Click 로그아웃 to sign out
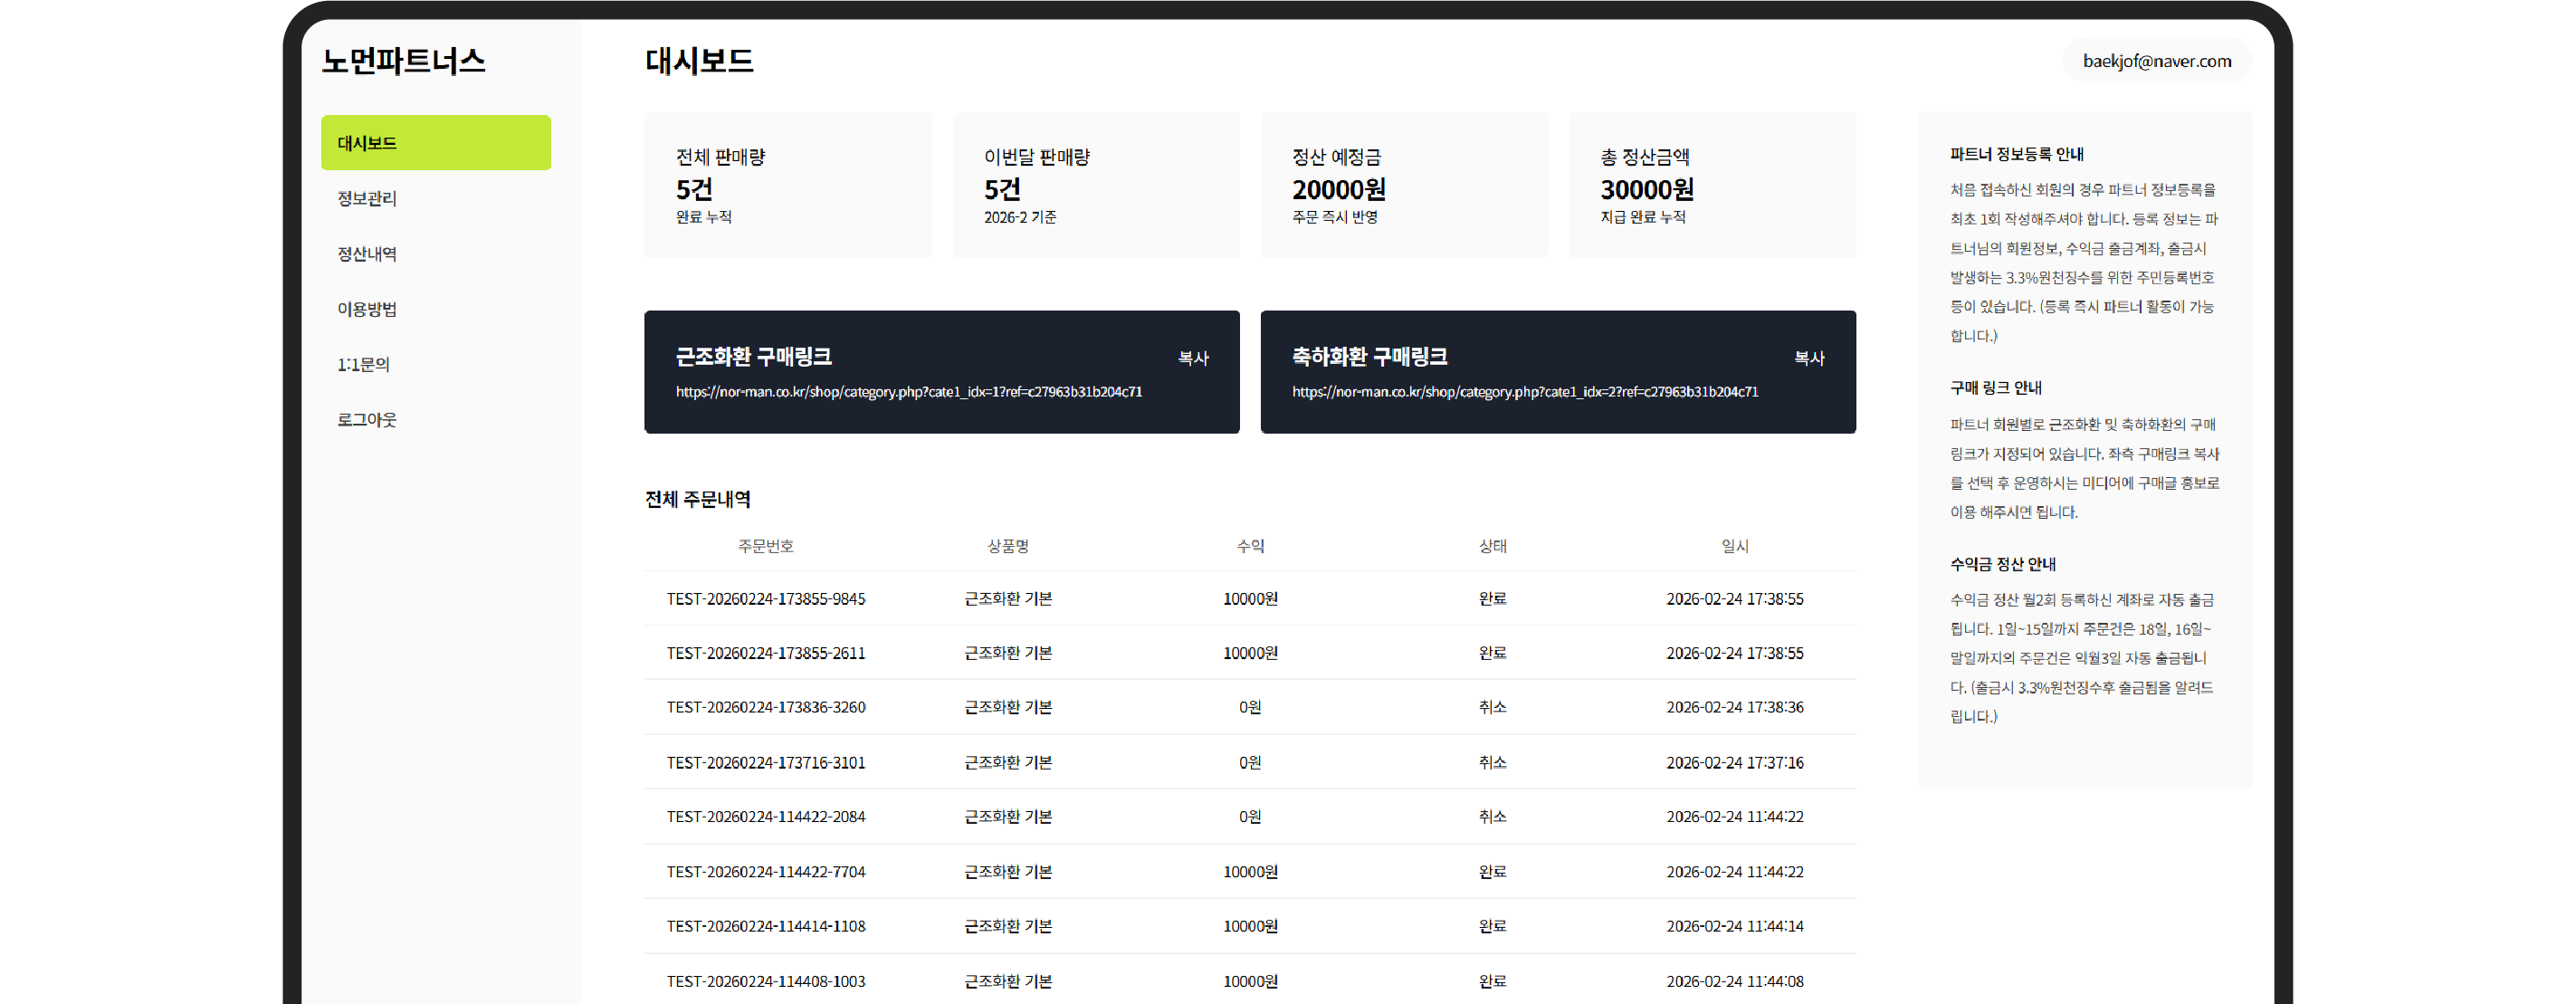This screenshot has width=2576, height=1004. [366, 419]
